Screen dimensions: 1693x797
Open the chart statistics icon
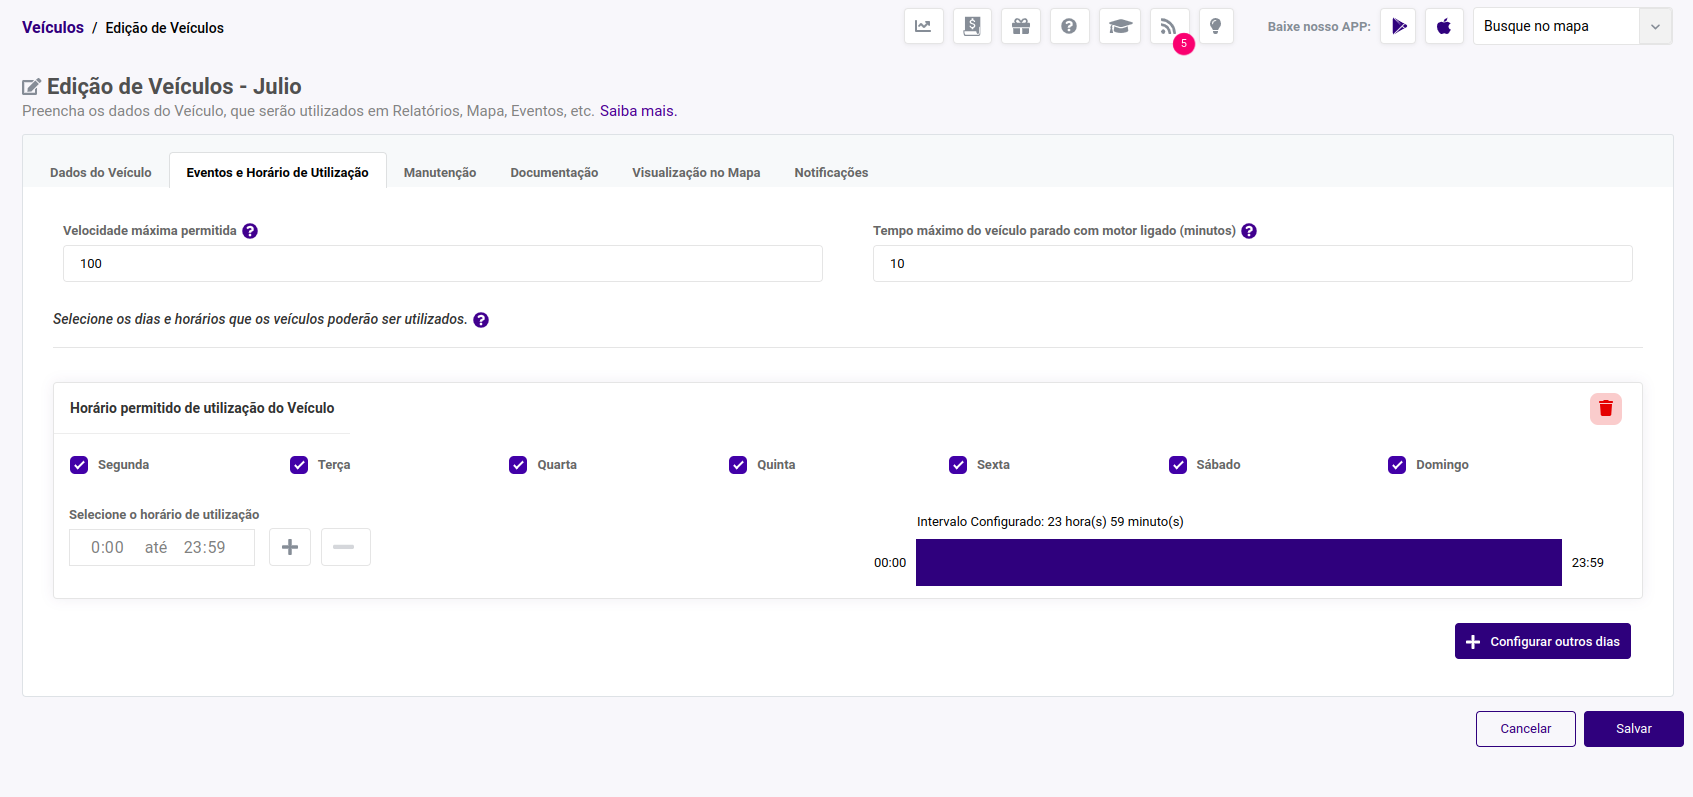(x=923, y=27)
